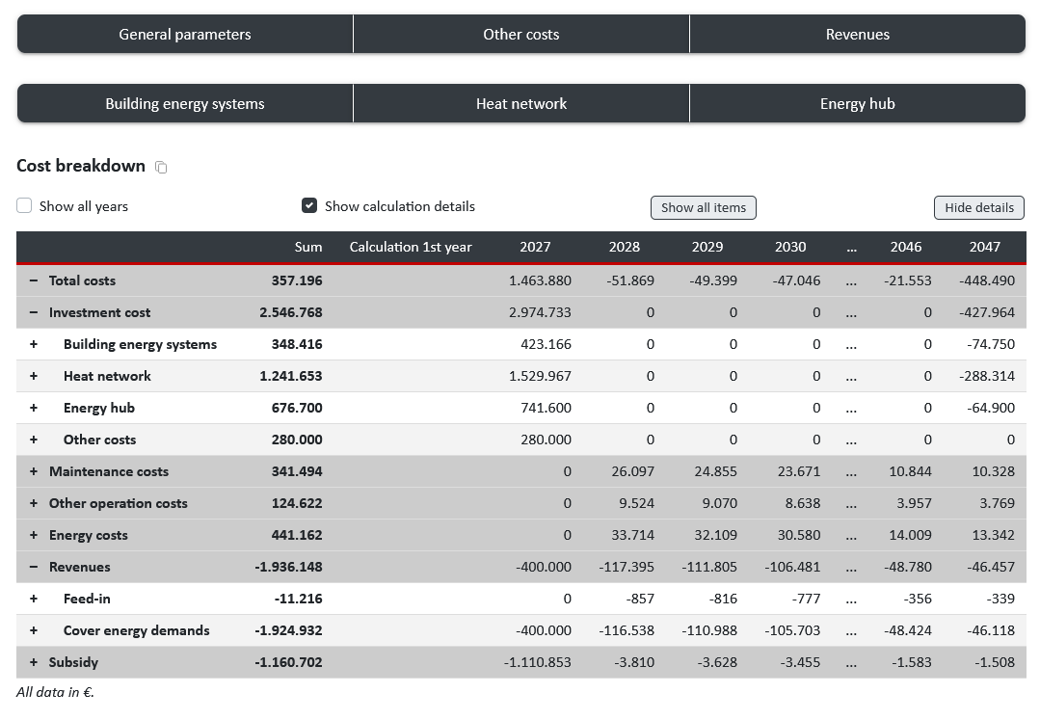
Task: Select Other costs sum 280.000
Action: tap(296, 440)
